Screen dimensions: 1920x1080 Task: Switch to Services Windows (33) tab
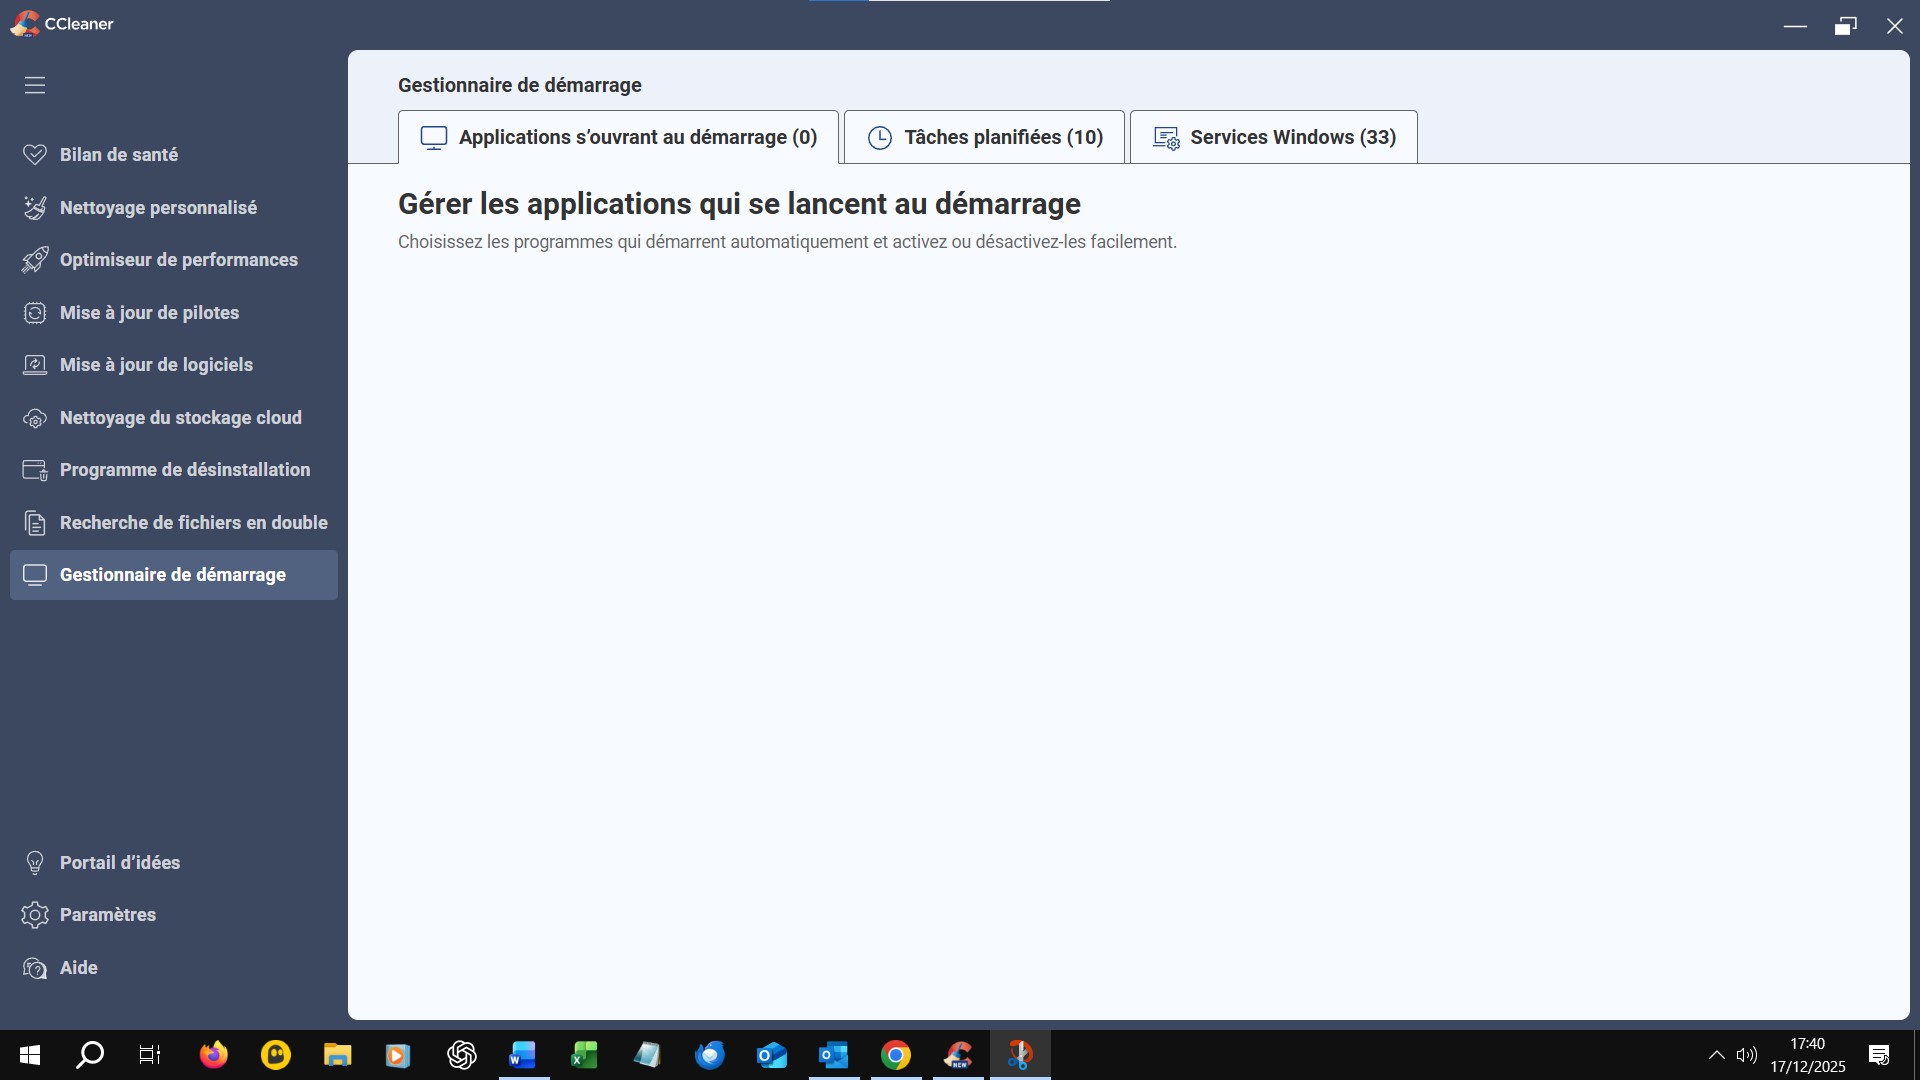click(1273, 137)
